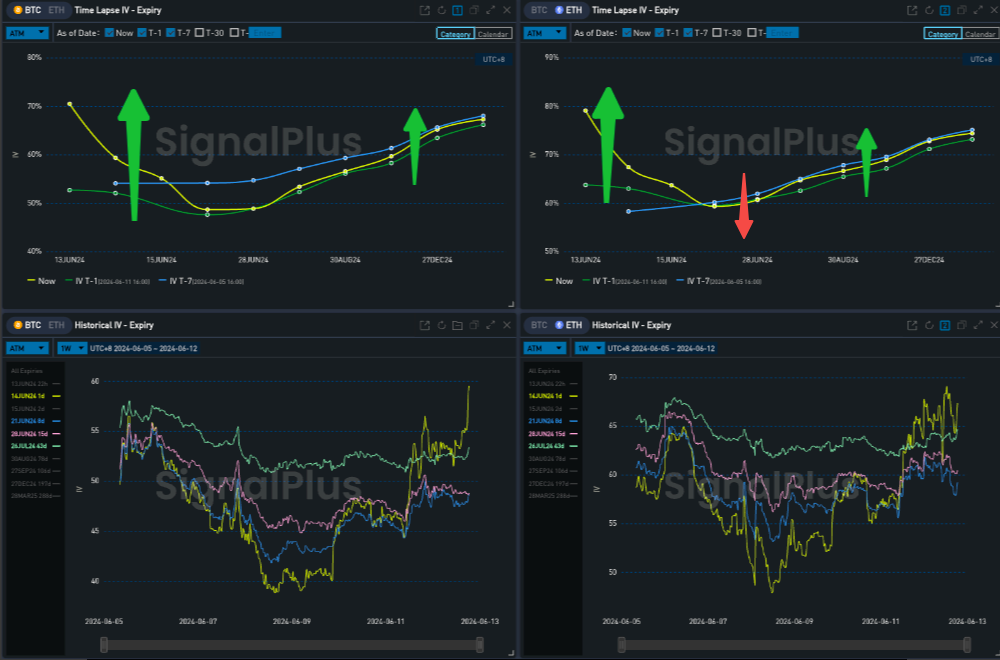Select 21JUN24 expiry in BTC Historical legend

pos(27,421)
